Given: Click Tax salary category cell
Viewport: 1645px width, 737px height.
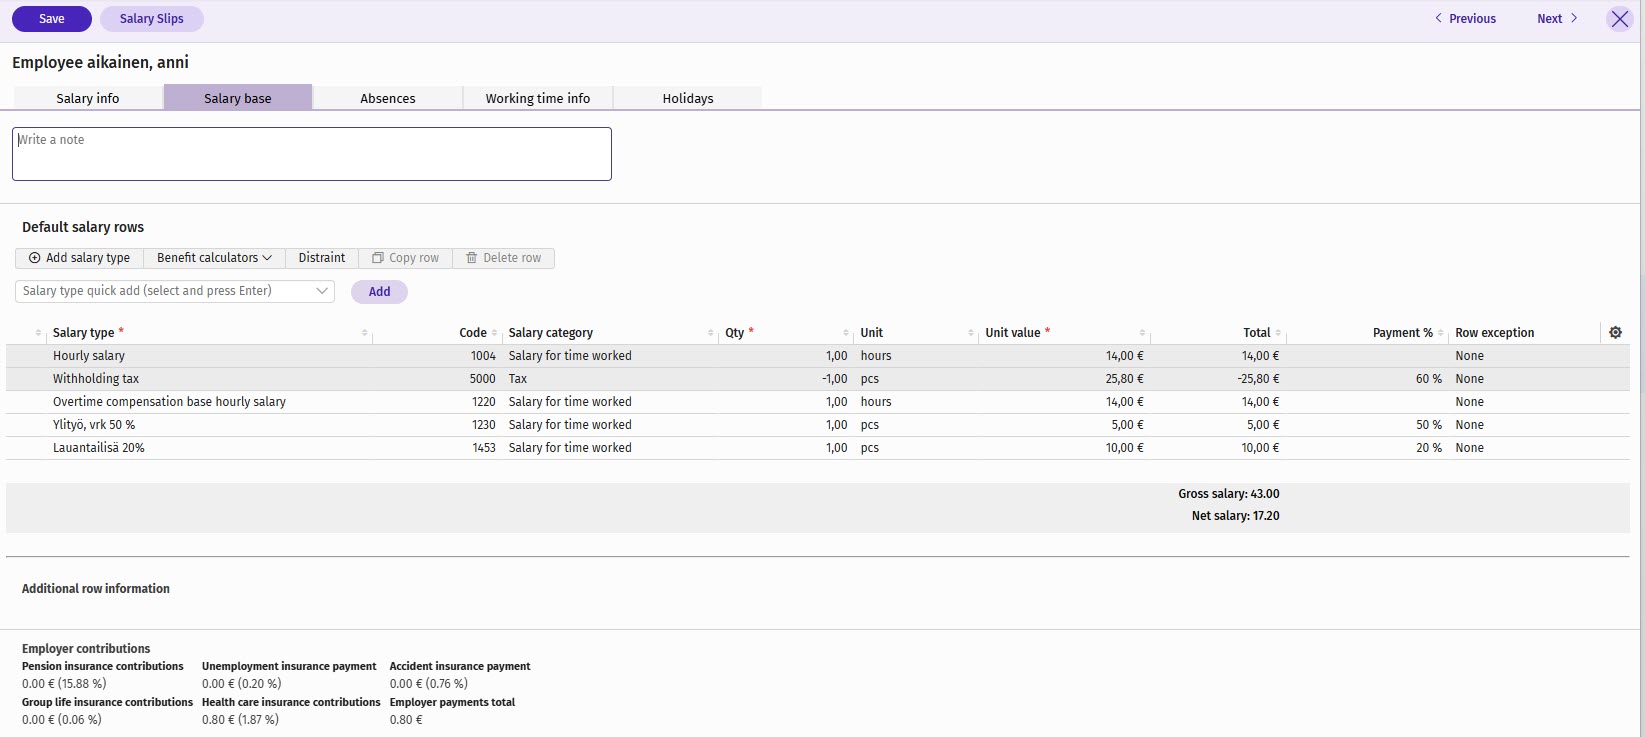Looking at the screenshot, I should pos(518,379).
